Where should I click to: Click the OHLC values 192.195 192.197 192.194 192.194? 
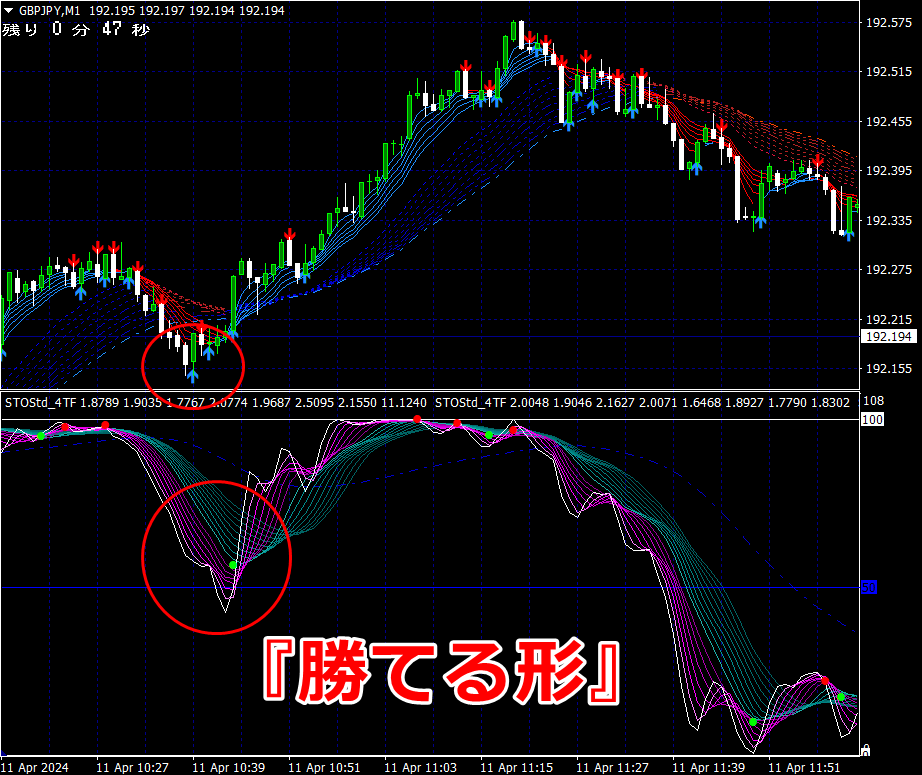coord(186,11)
